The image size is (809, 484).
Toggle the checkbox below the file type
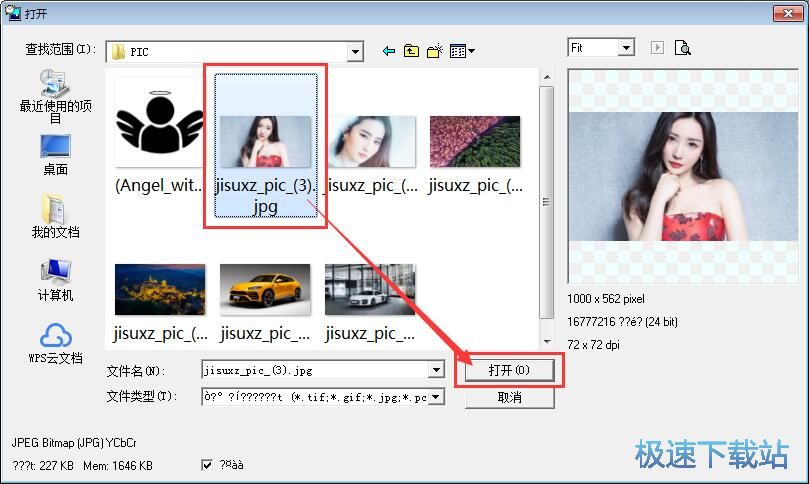(207, 465)
